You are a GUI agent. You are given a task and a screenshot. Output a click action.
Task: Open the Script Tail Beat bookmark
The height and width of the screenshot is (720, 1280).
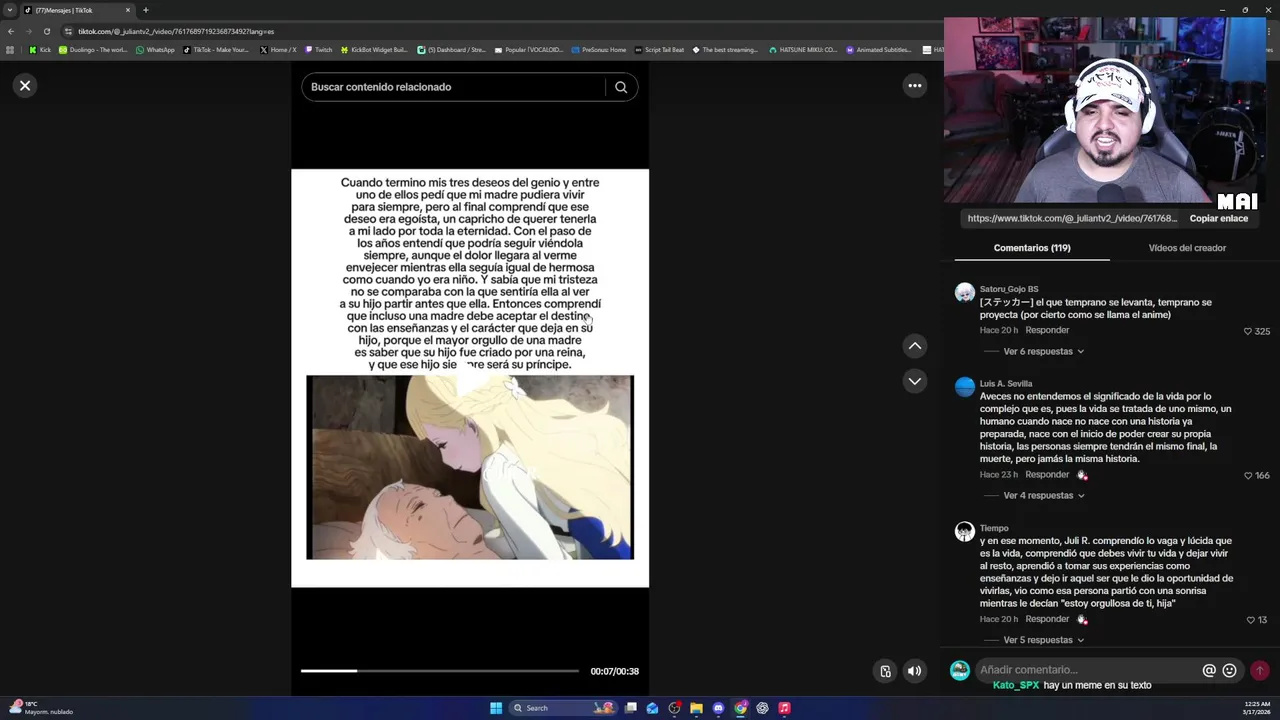(x=659, y=49)
